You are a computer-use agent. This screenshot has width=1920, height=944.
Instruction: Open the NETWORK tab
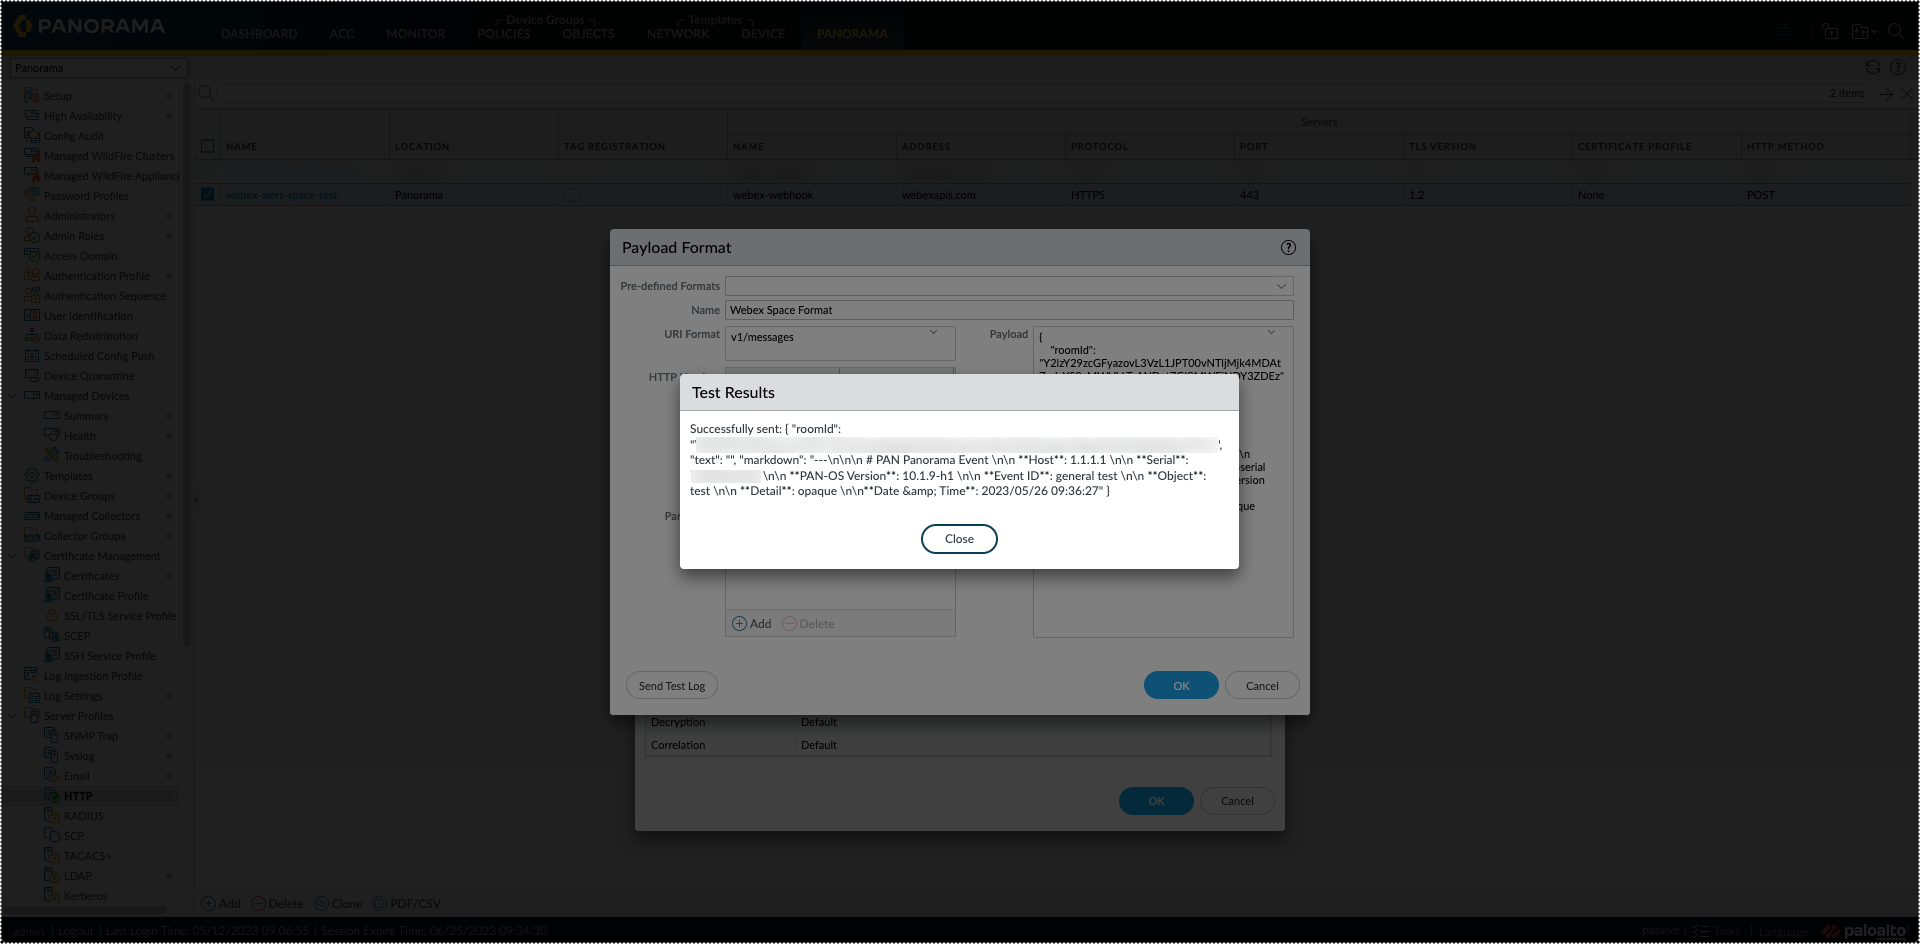click(678, 34)
